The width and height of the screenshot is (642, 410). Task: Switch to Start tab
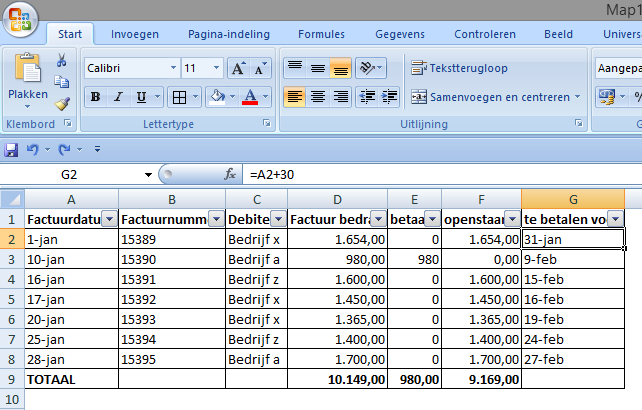(x=70, y=34)
